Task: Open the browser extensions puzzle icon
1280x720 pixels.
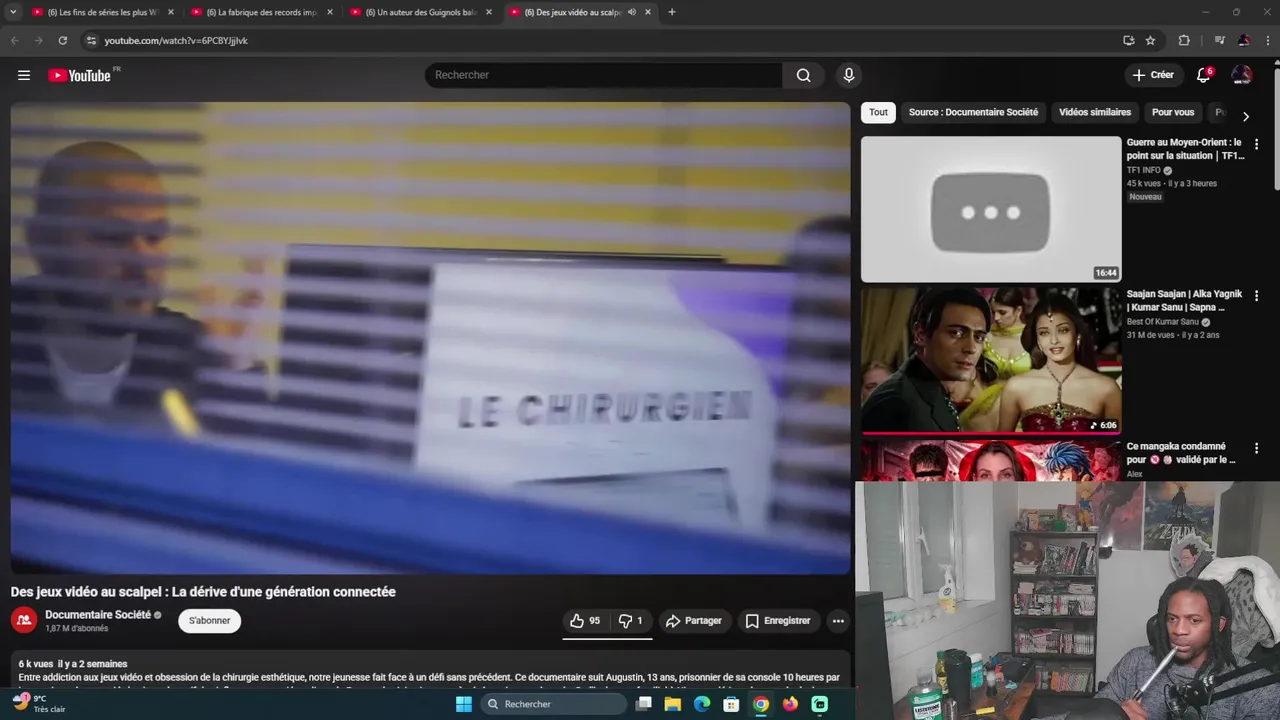Action: tap(1184, 40)
